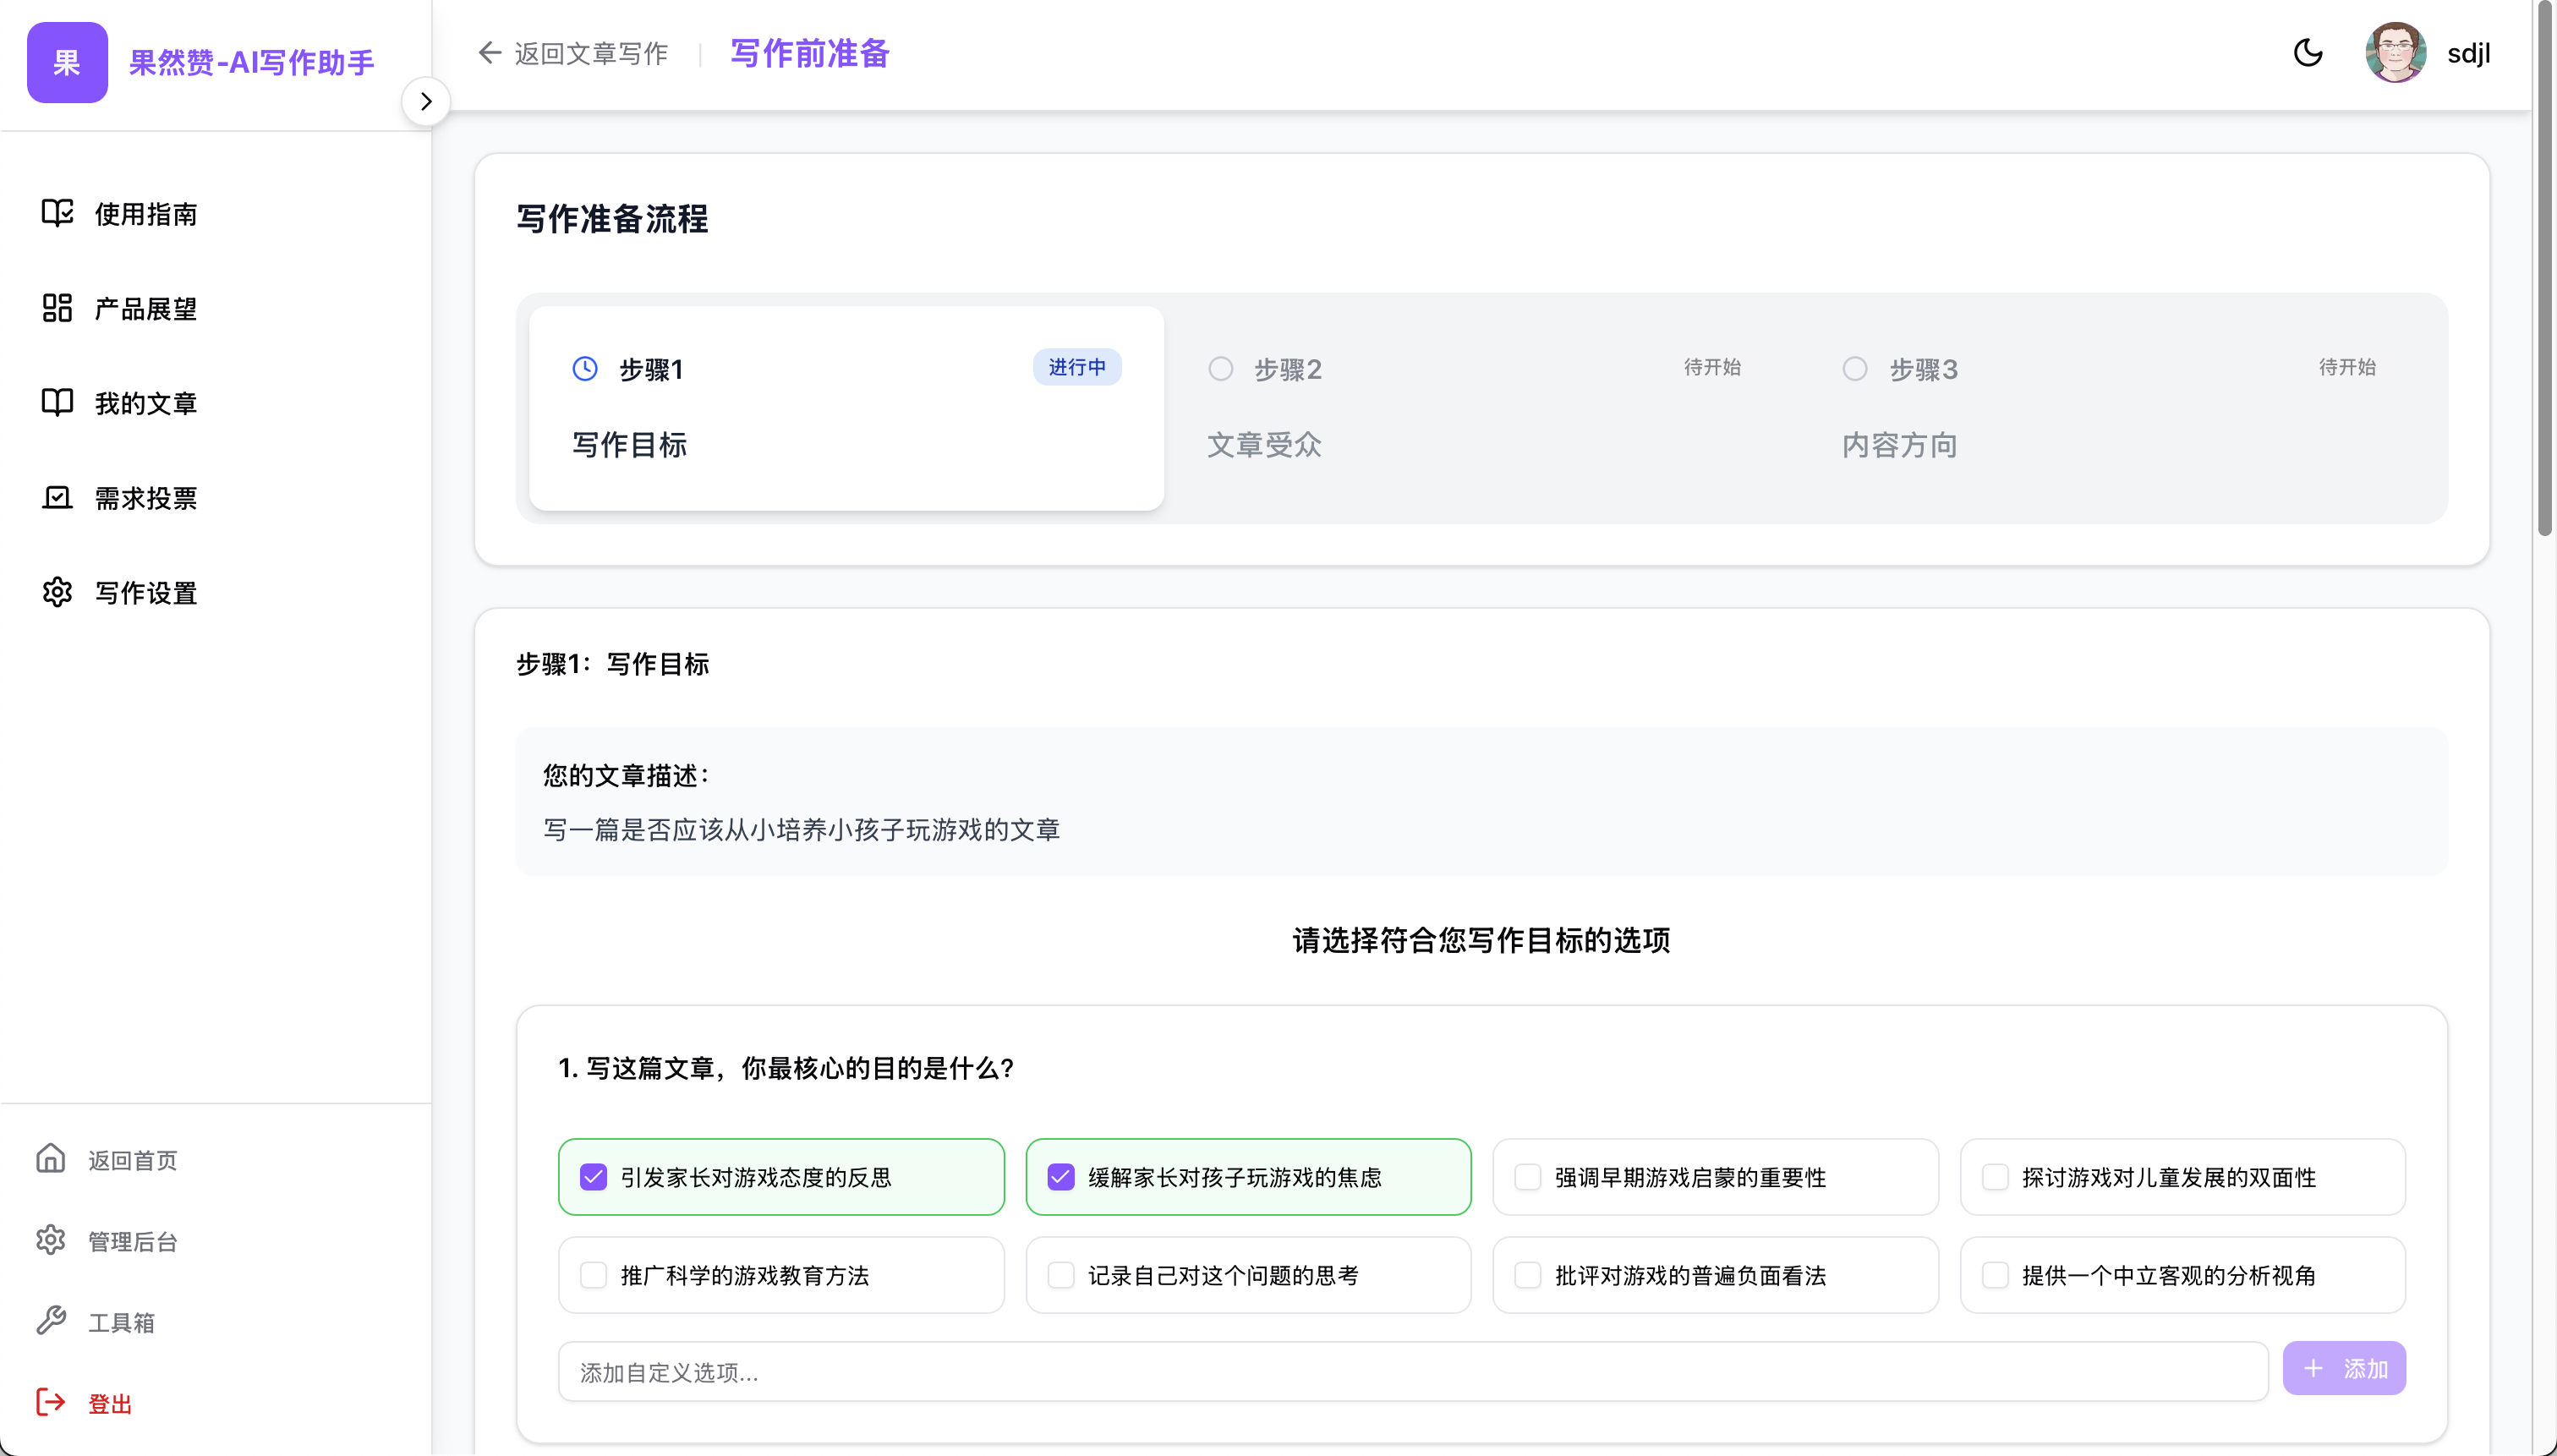This screenshot has height=1456, width=2557.
Task: Collapse the sidebar with chevron button
Action: point(426,101)
